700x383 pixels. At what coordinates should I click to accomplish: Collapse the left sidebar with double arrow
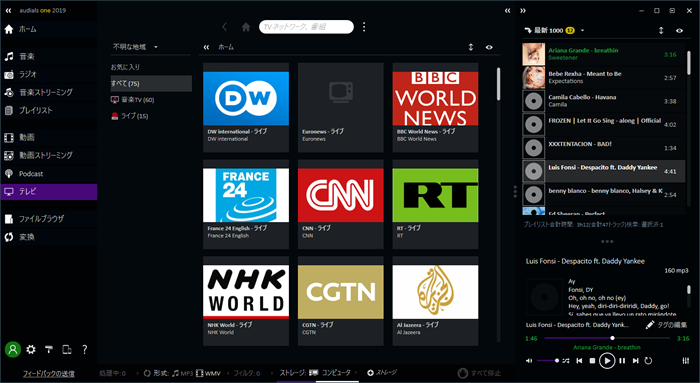click(8, 10)
